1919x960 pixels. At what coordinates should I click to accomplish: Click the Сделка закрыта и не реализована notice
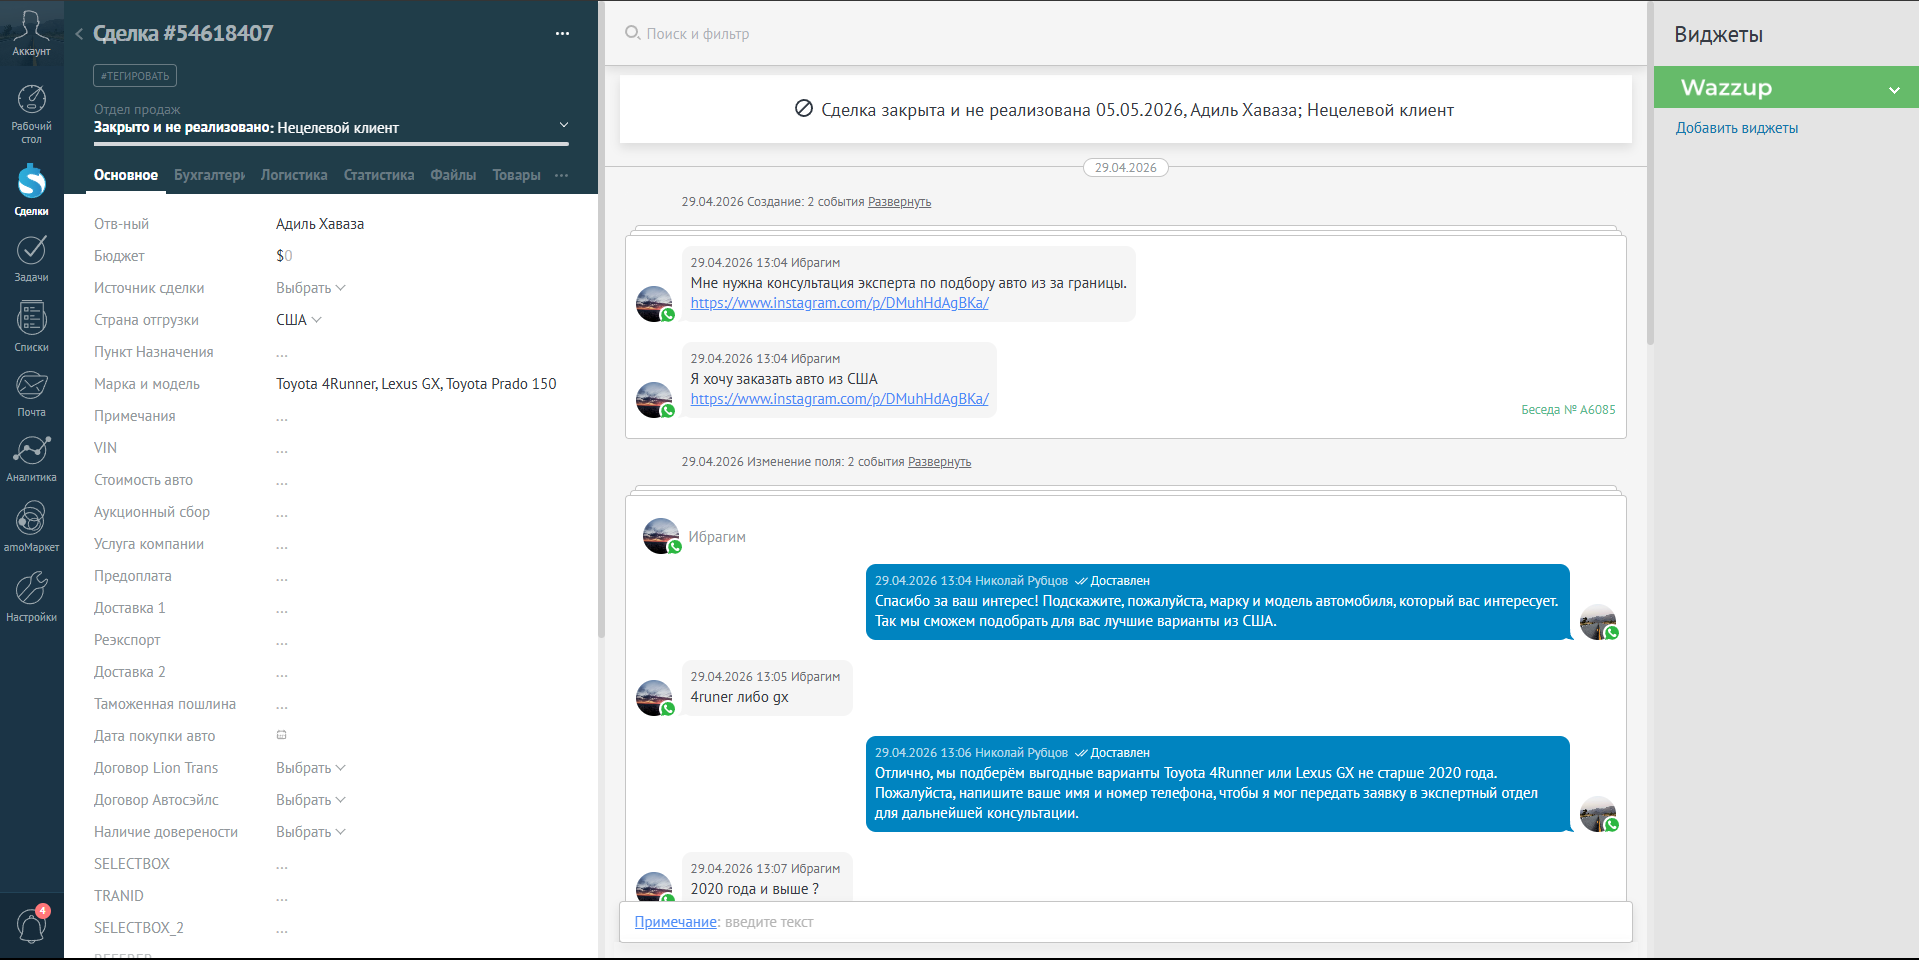click(1125, 110)
